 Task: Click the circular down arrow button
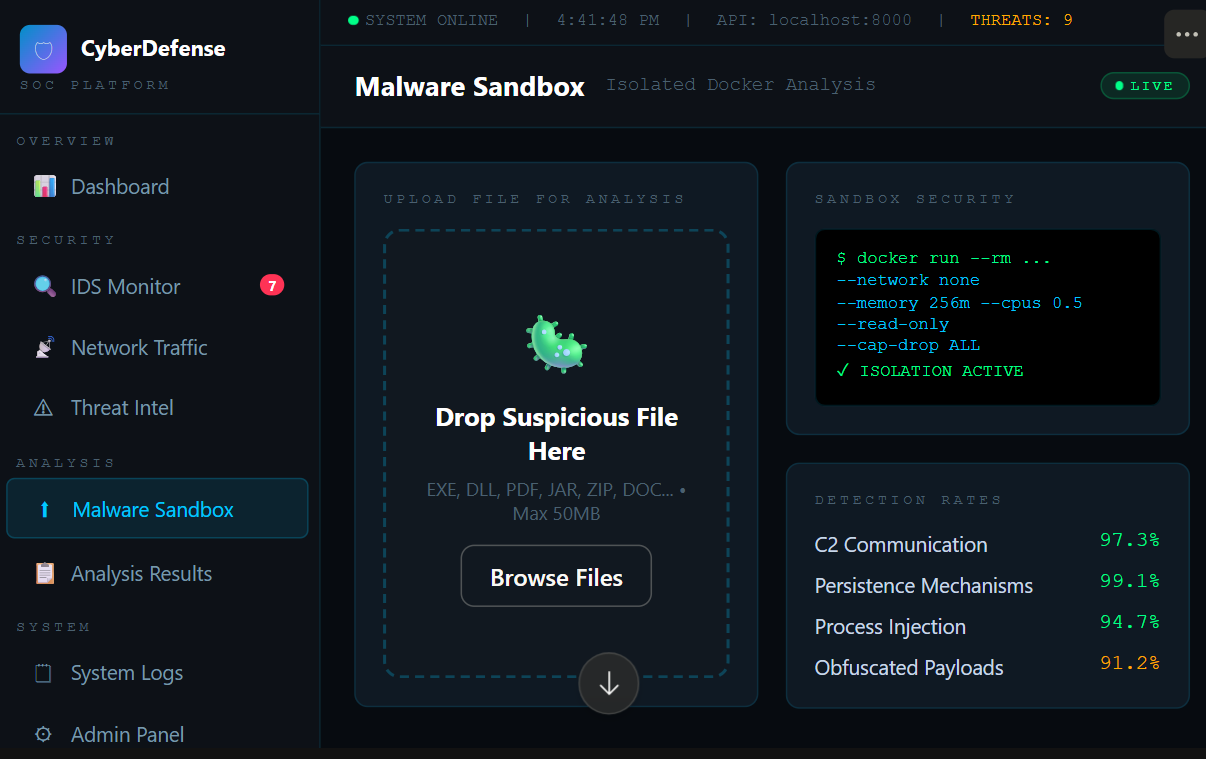click(608, 683)
